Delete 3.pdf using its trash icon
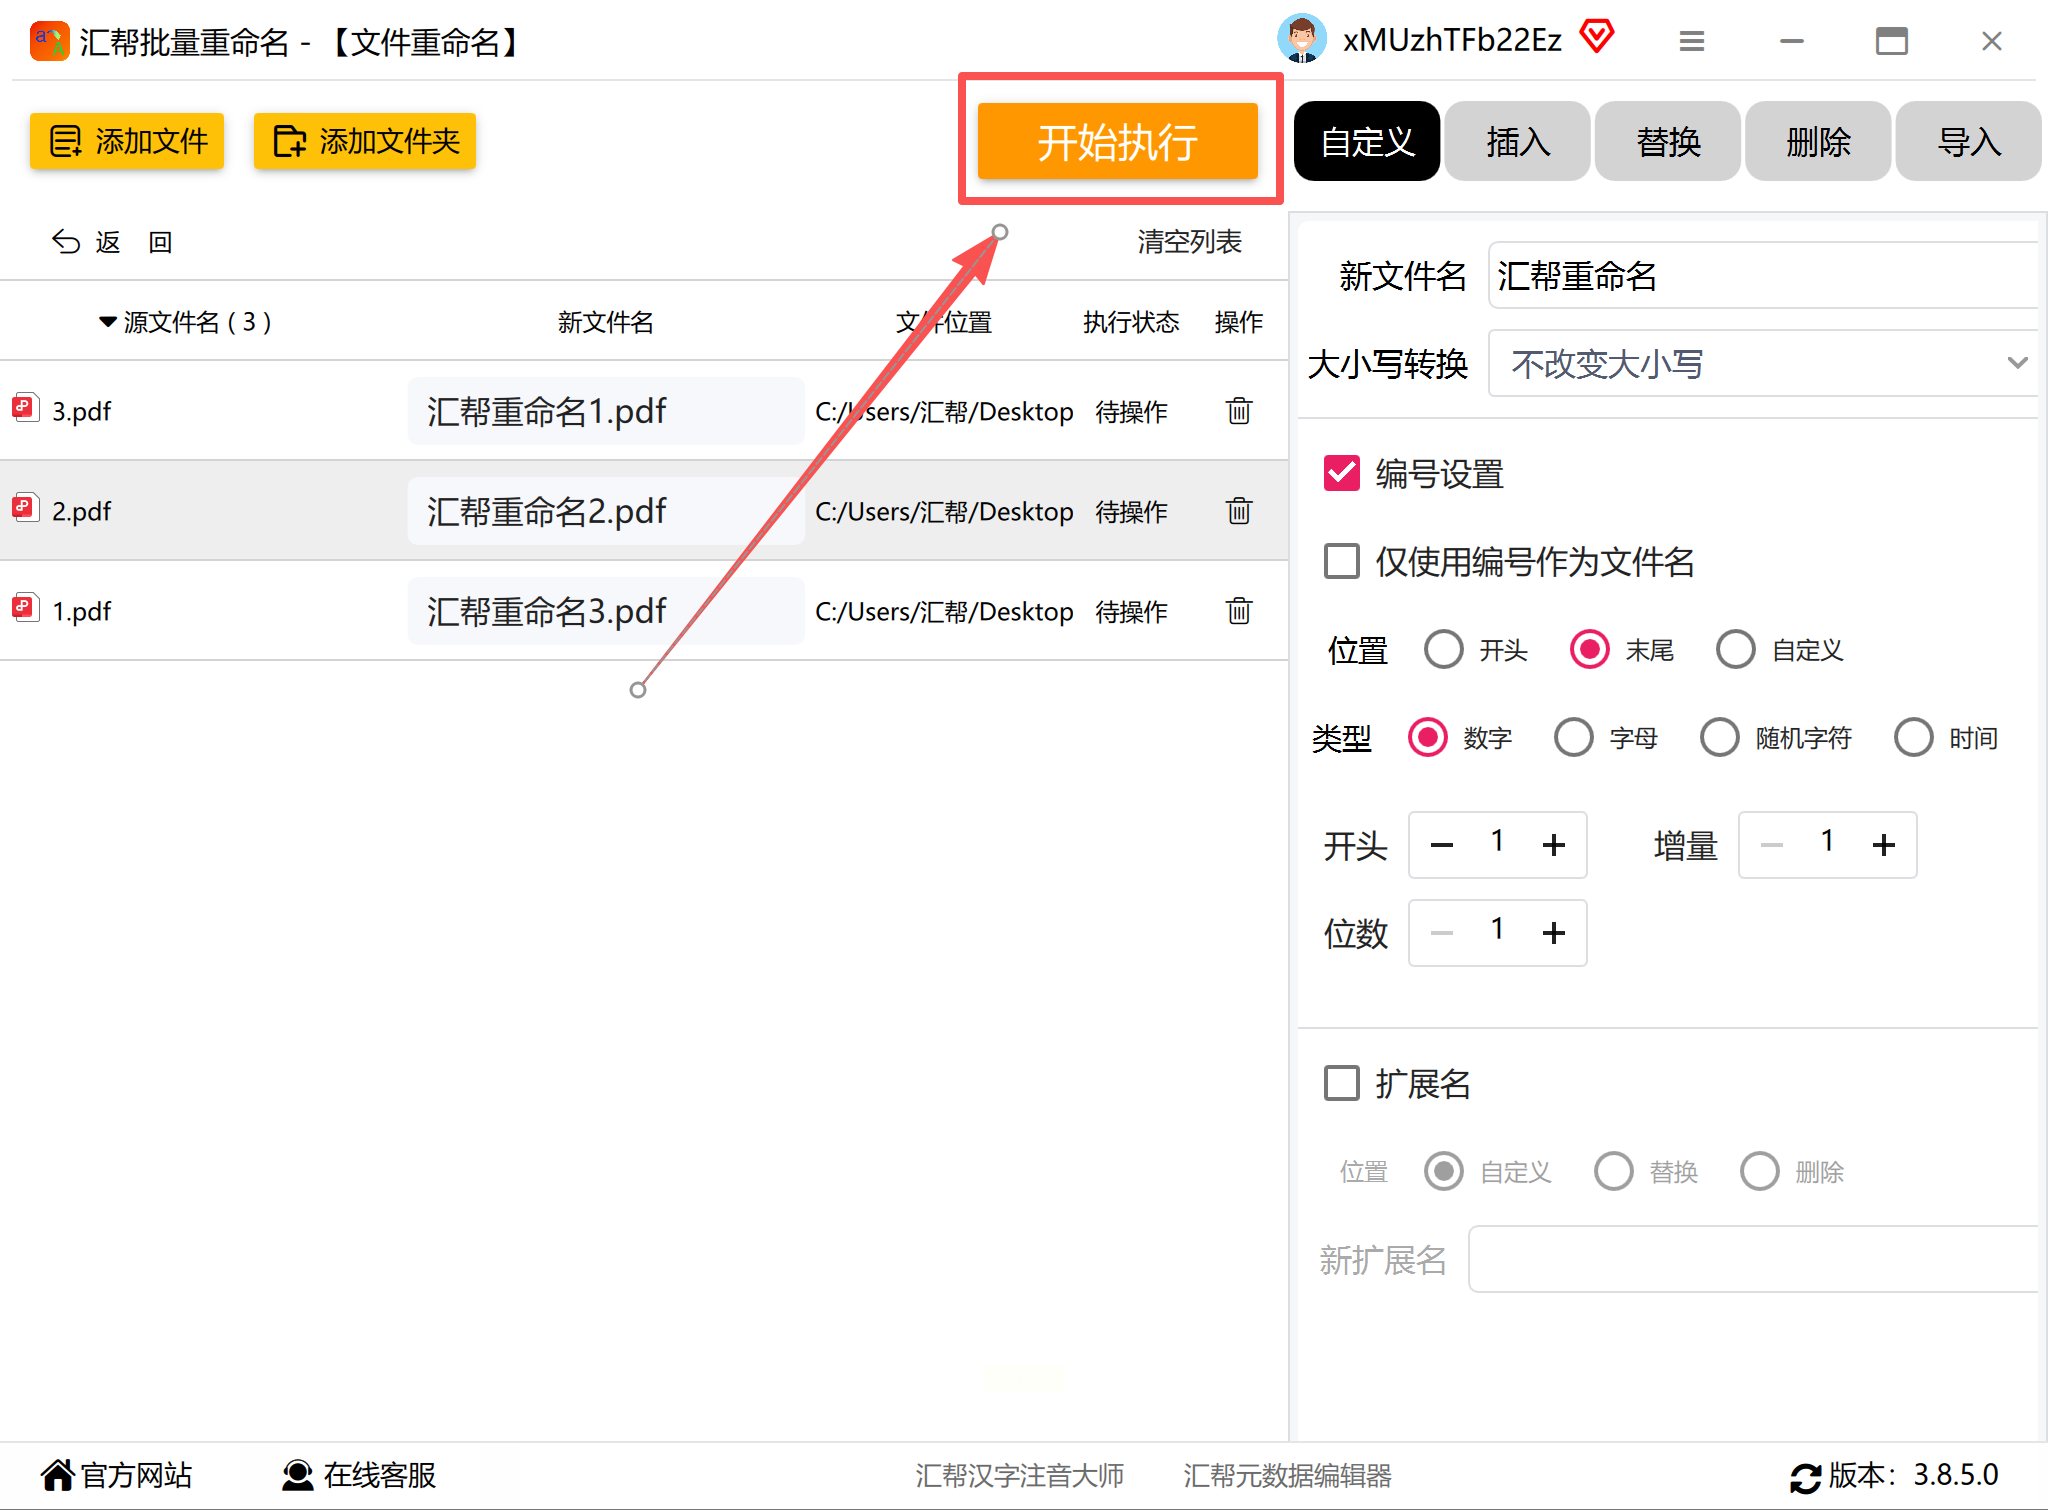2048x1510 pixels. pos(1238,411)
